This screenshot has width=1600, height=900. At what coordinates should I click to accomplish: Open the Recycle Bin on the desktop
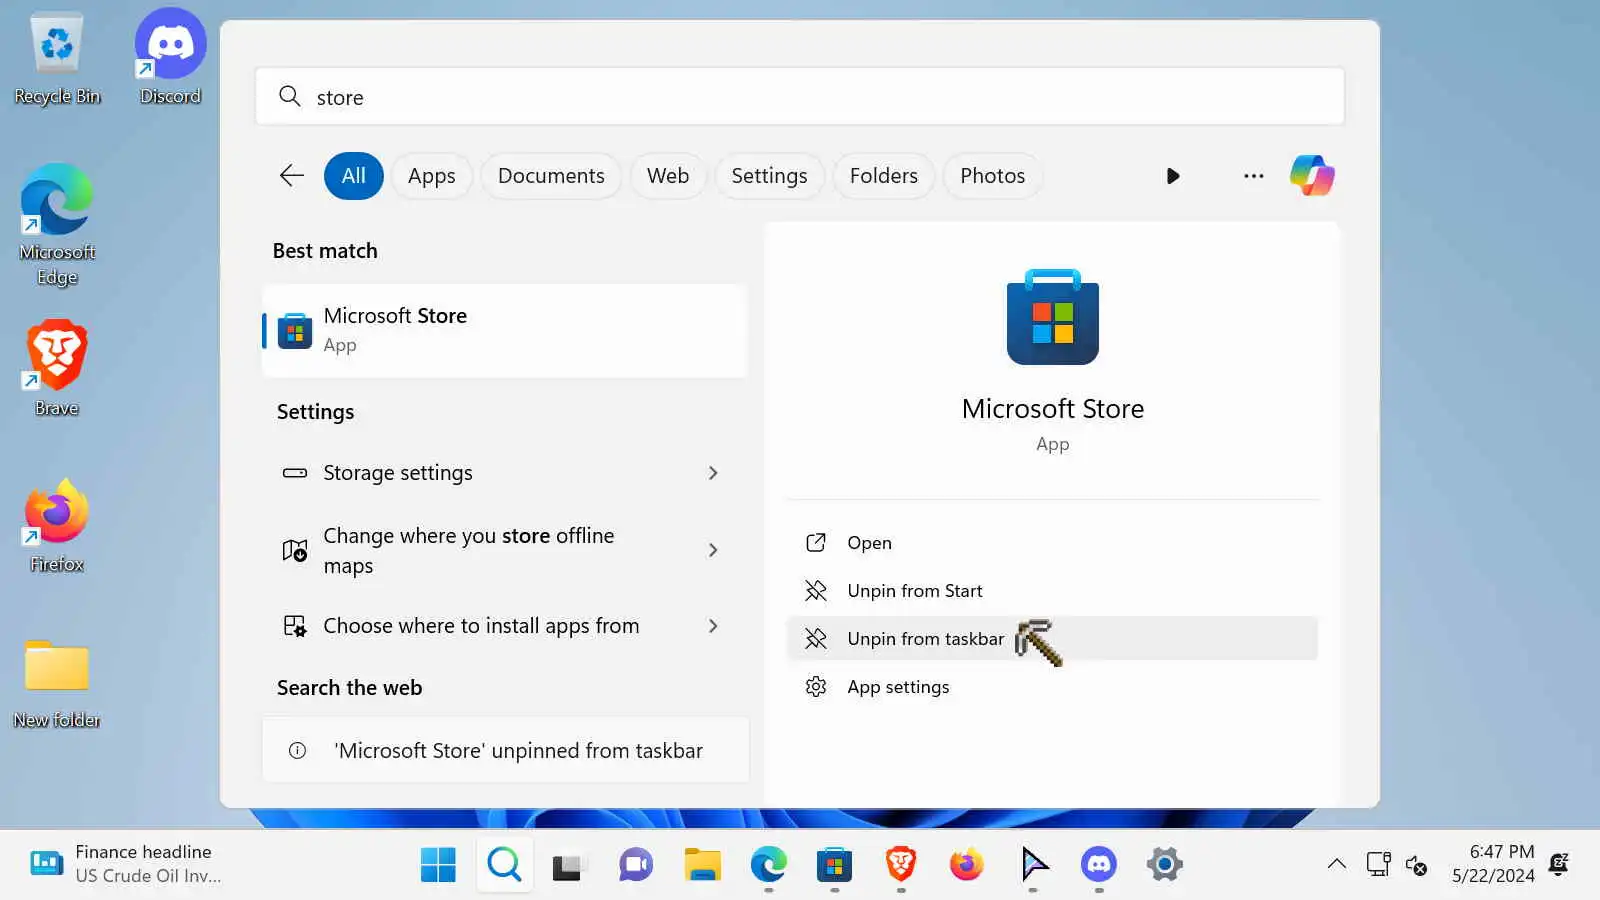(x=57, y=58)
